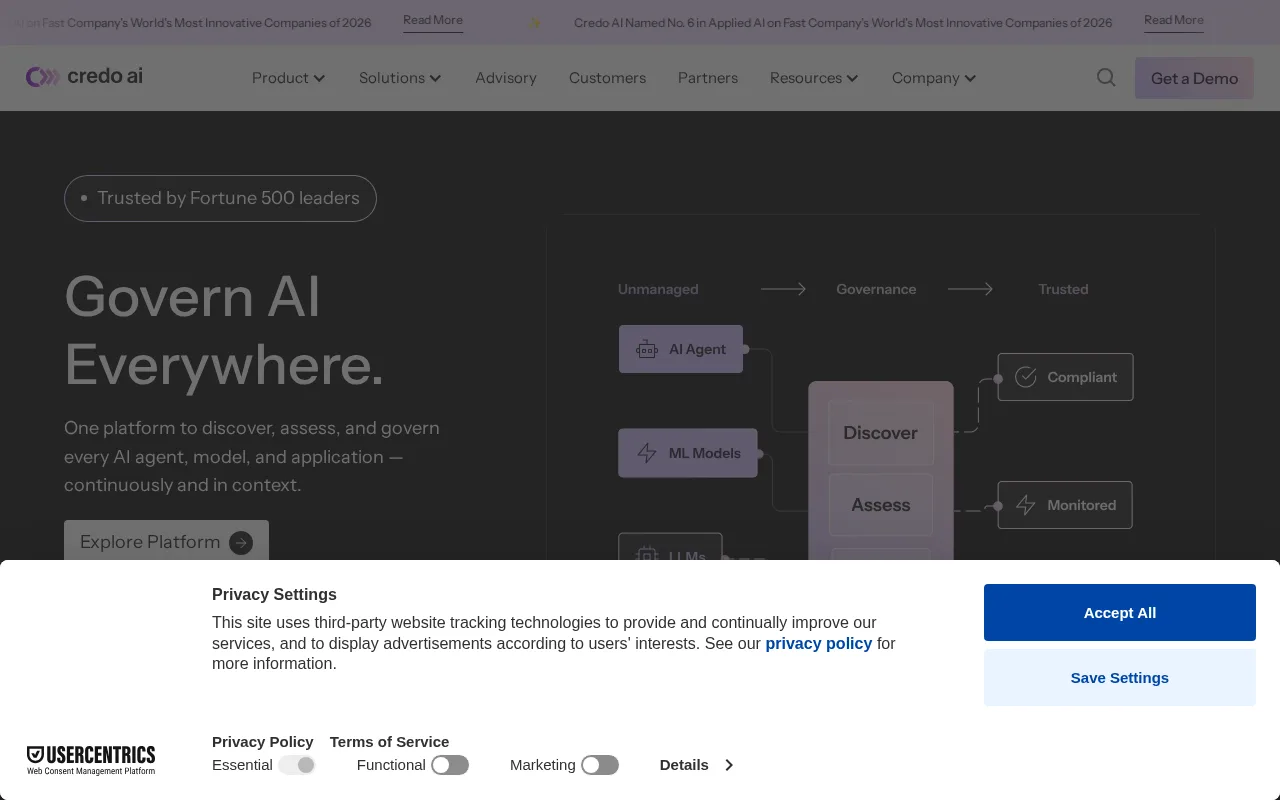
Task: Open the Partners page
Action: point(708,77)
